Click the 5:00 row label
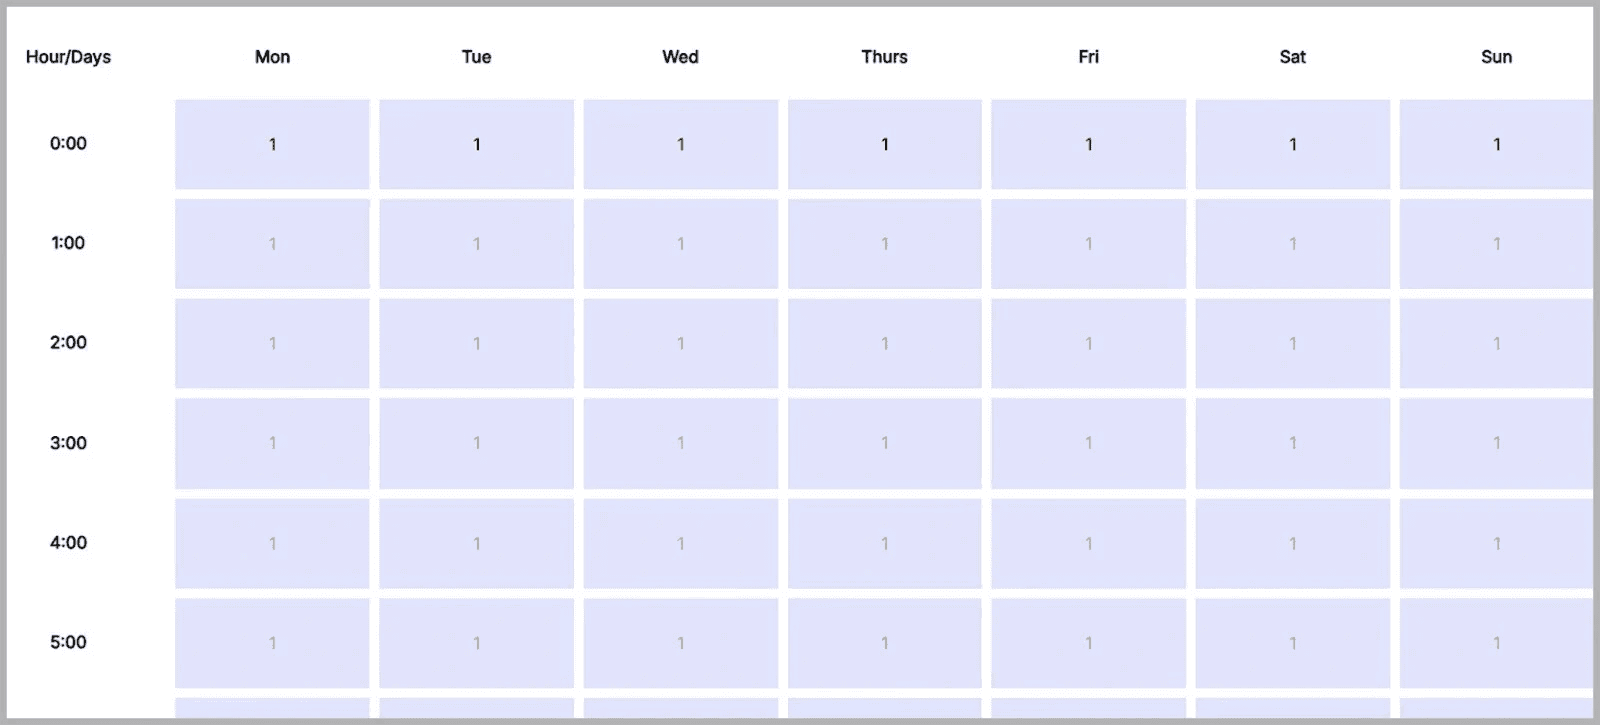The width and height of the screenshot is (1600, 725). (x=67, y=643)
